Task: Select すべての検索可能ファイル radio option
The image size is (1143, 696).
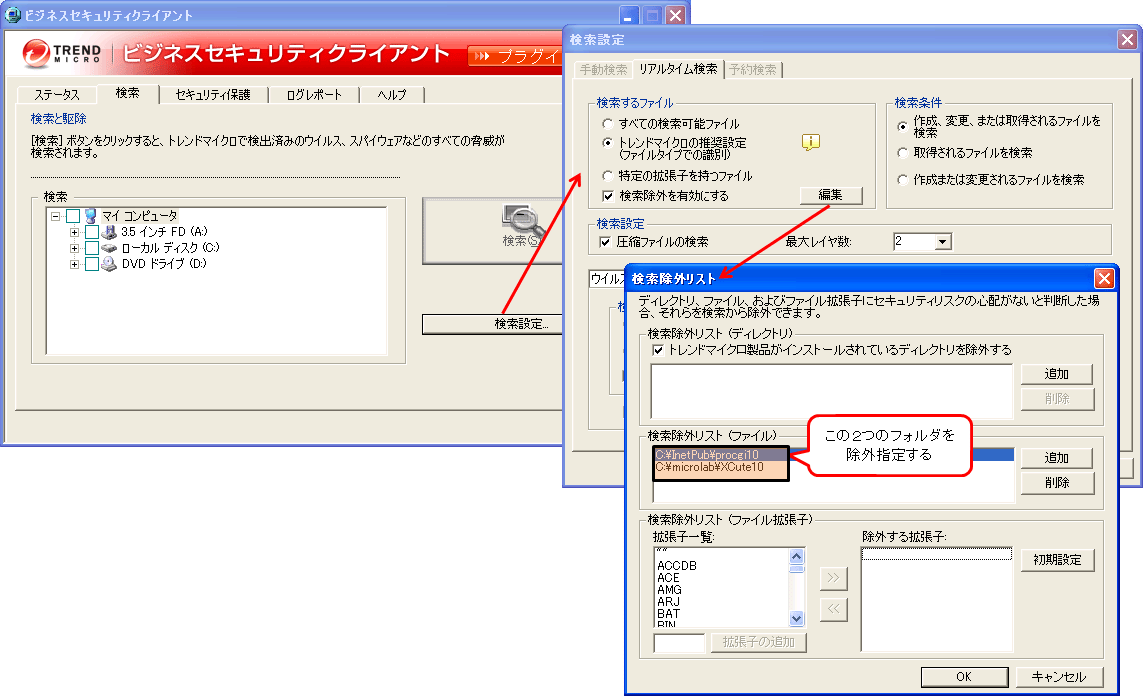Action: 607,124
